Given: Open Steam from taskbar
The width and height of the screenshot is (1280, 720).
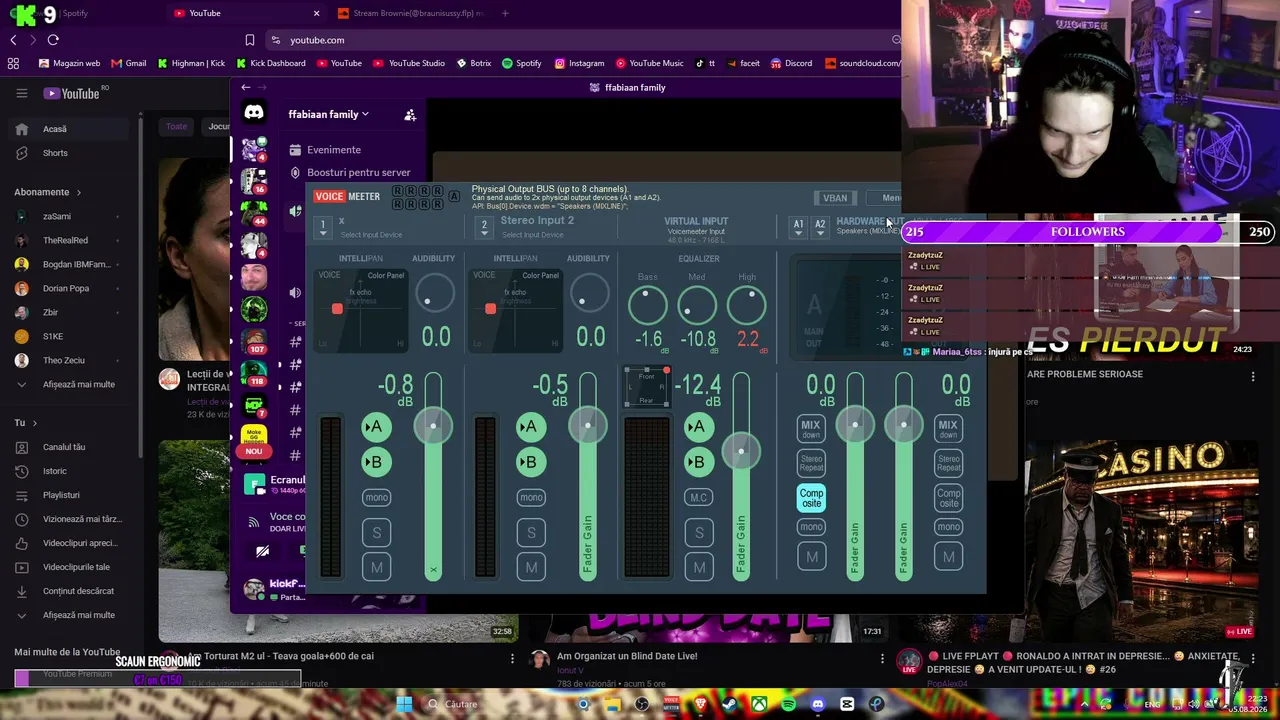Looking at the screenshot, I should 730,704.
